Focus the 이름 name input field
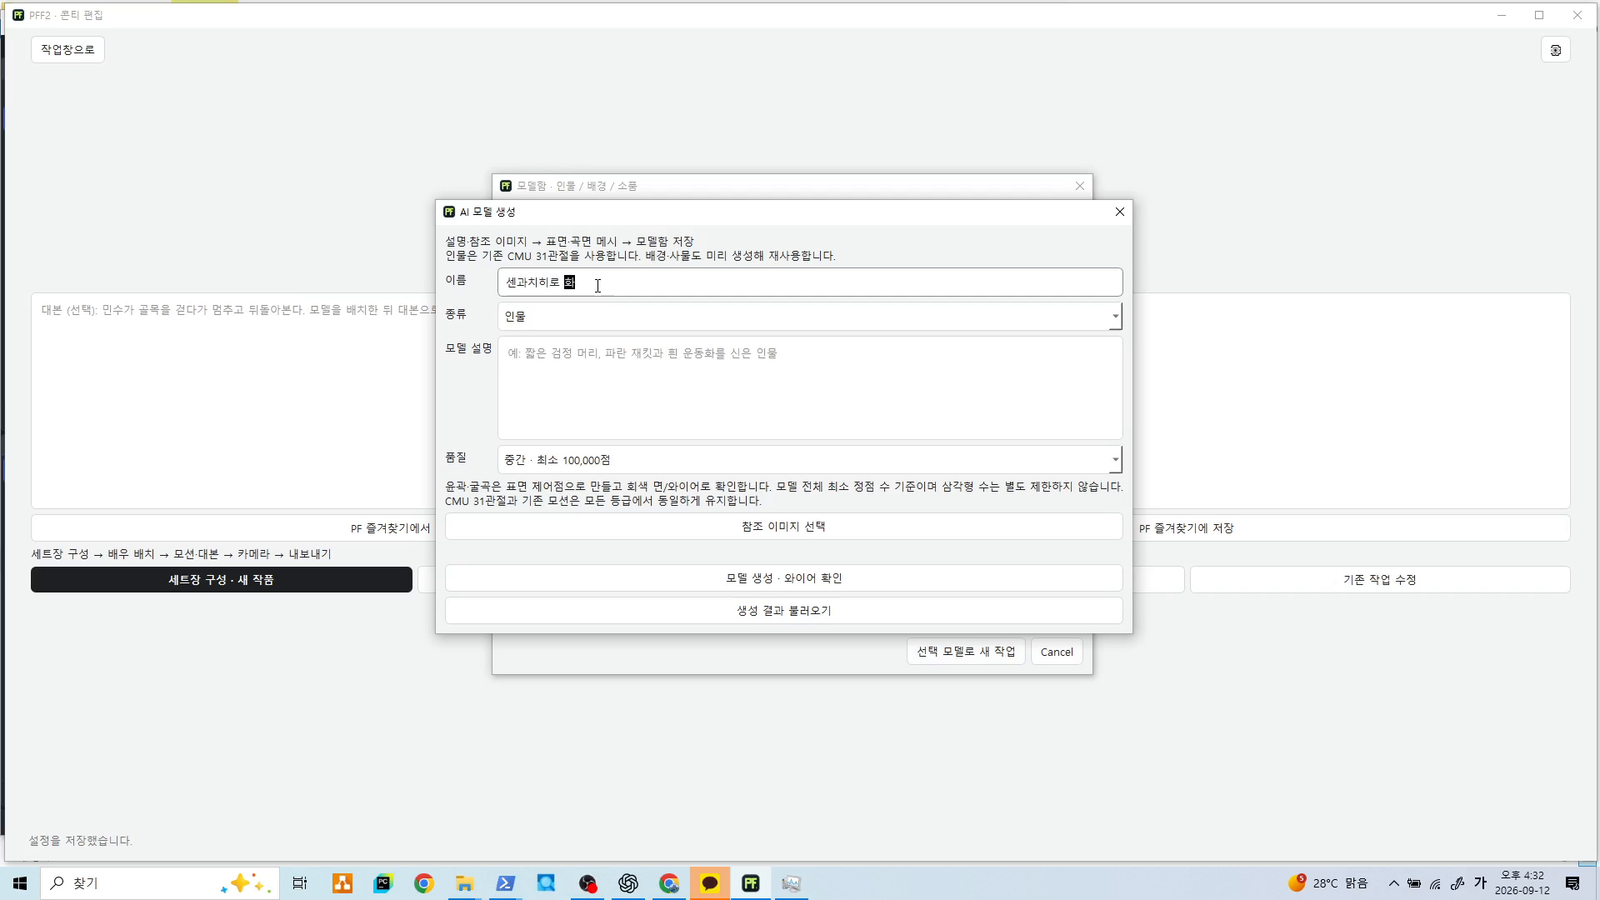Viewport: 1600px width, 900px height. click(810, 282)
